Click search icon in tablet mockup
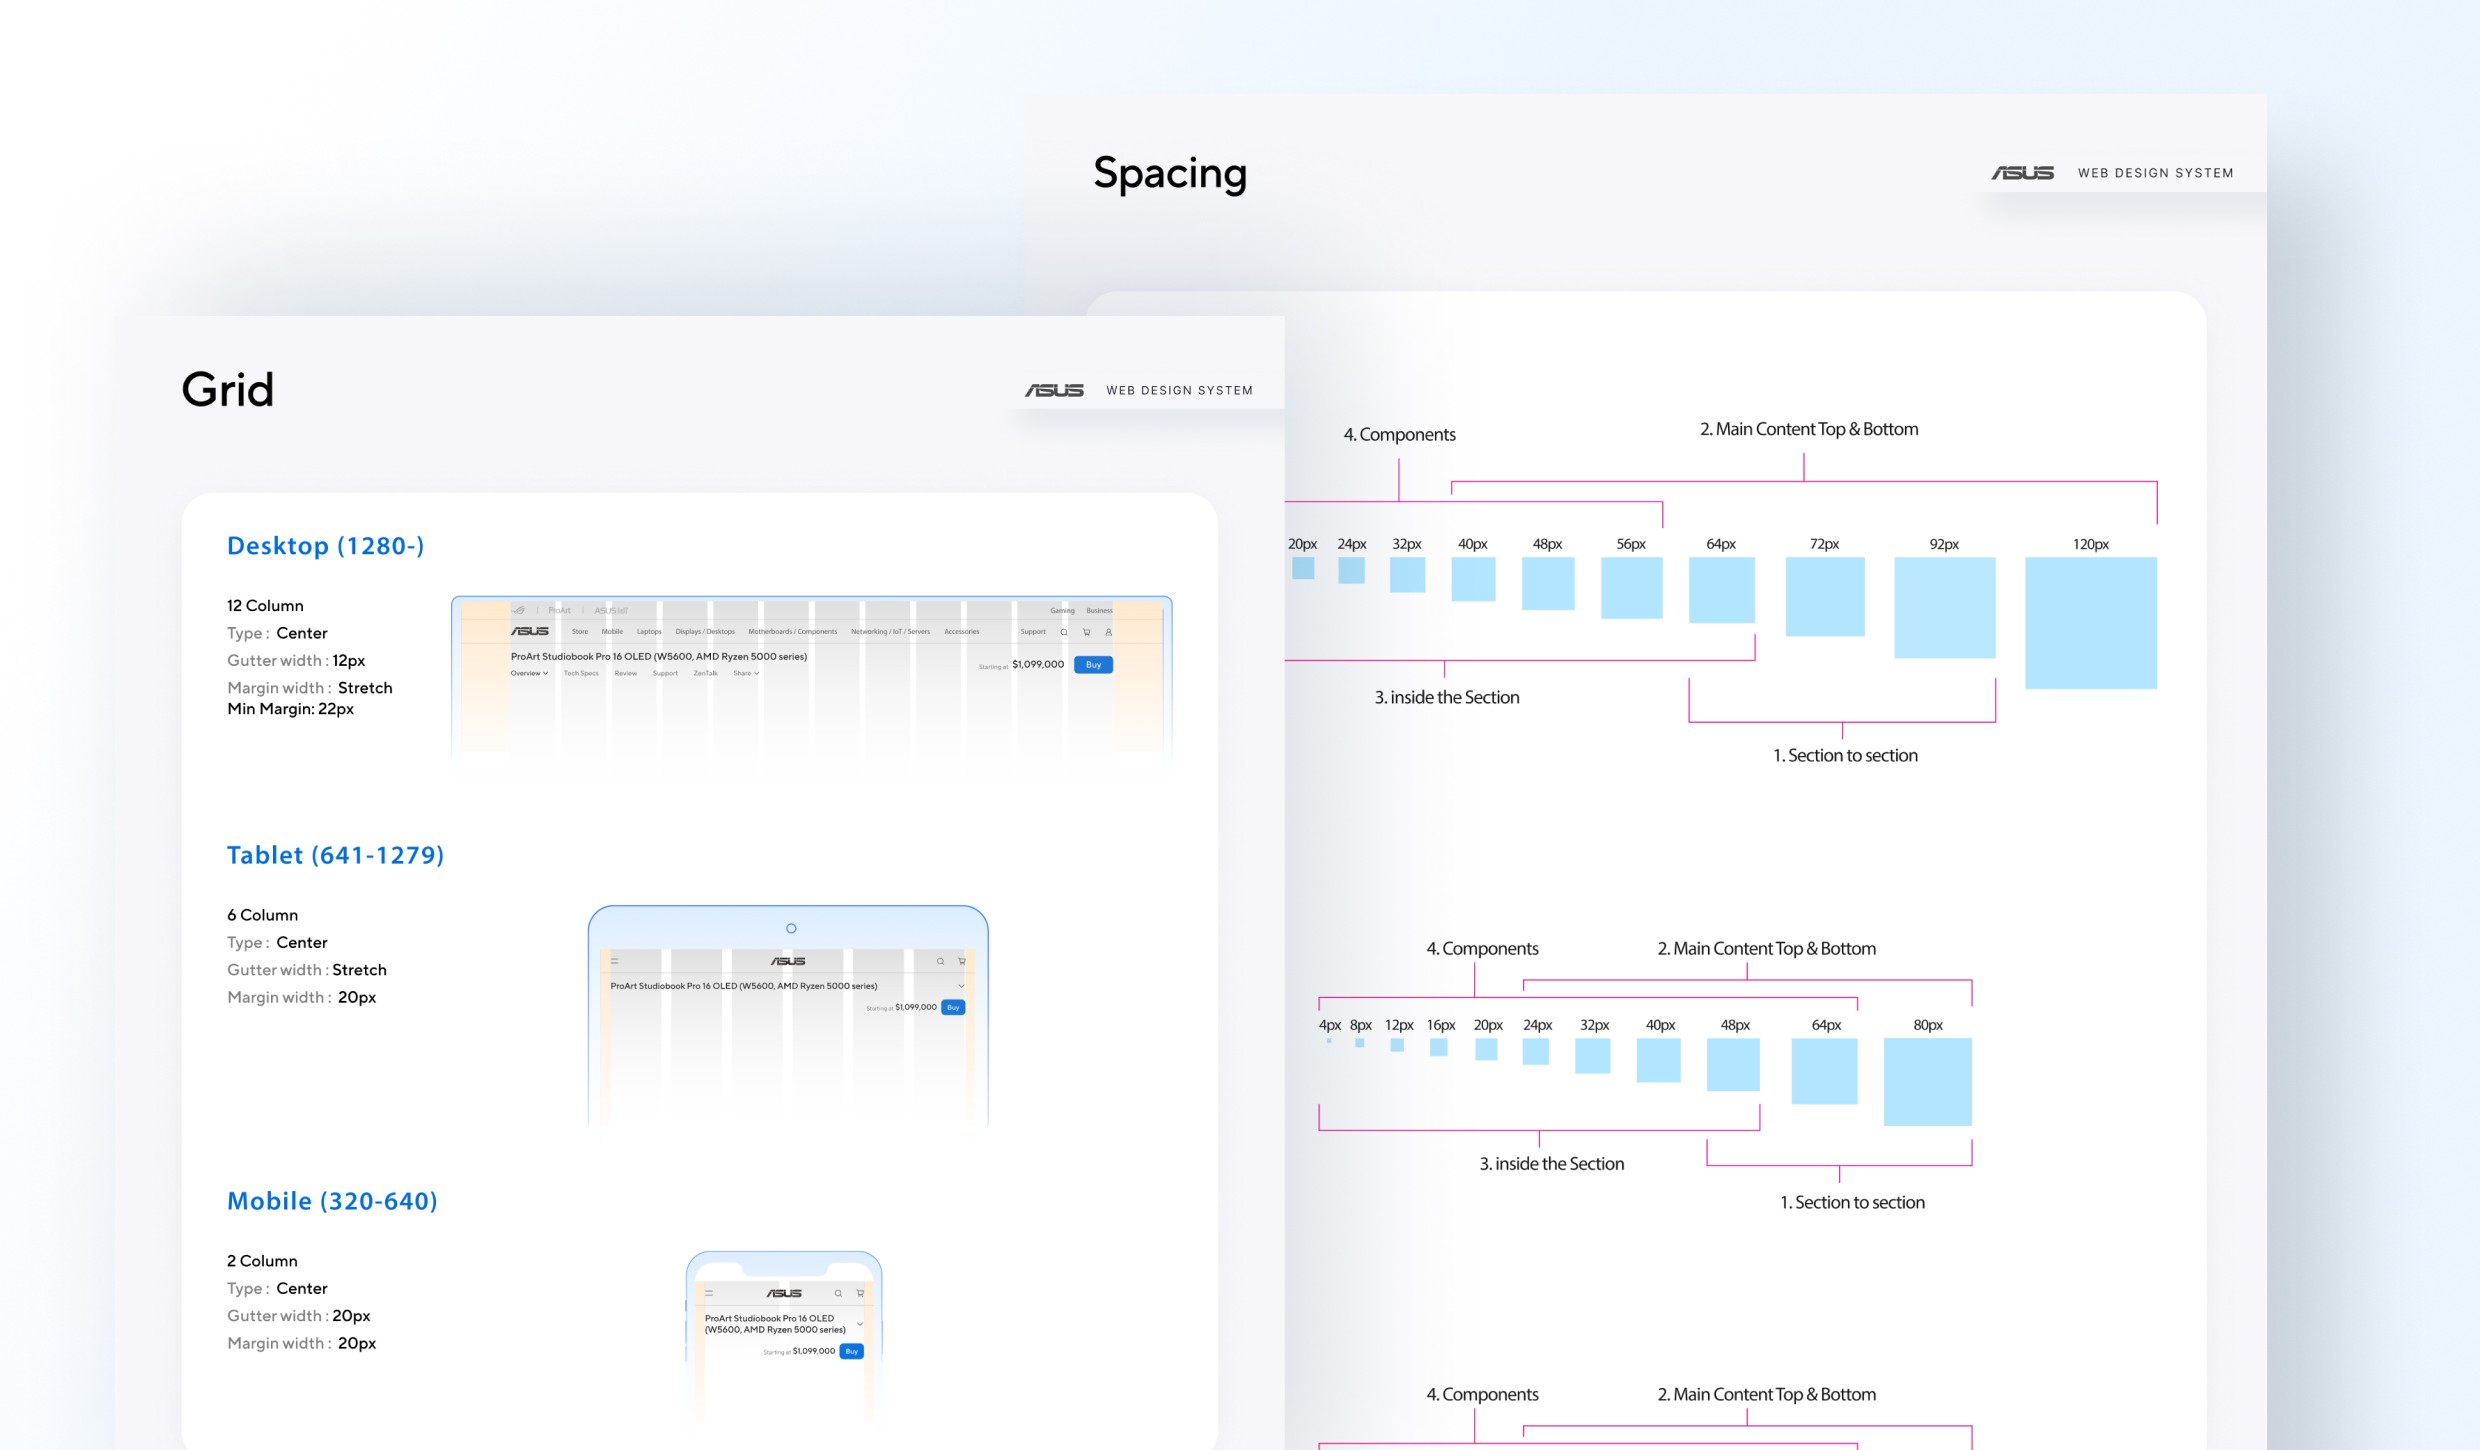The image size is (2480, 1450). coord(940,961)
